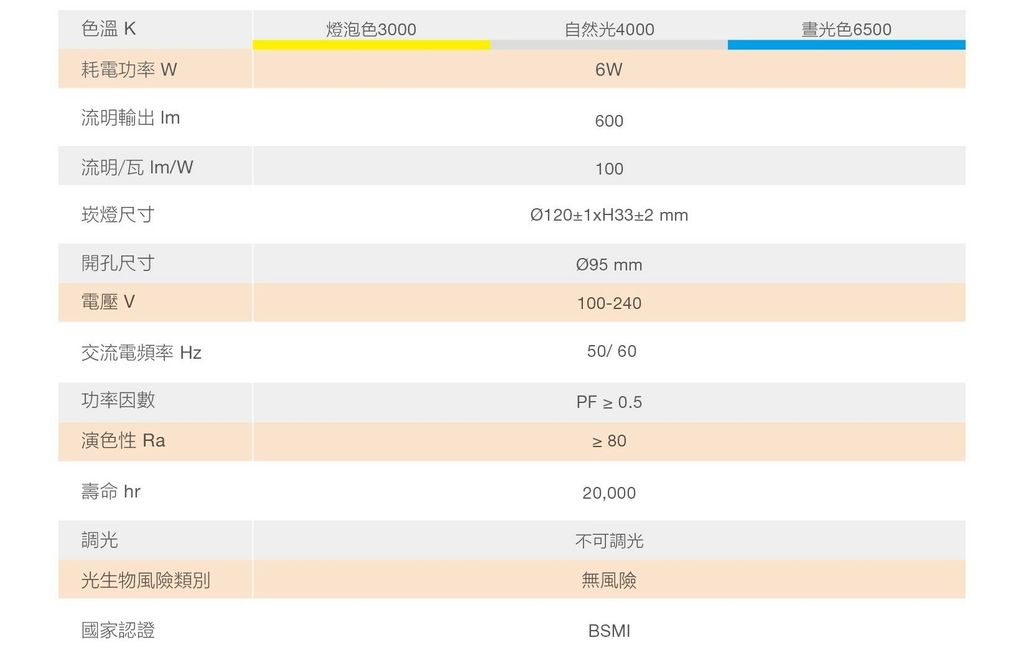Screen dimensions: 1024x669
Task: Click the blue 6500K color bar
Action: (x=846, y=45)
